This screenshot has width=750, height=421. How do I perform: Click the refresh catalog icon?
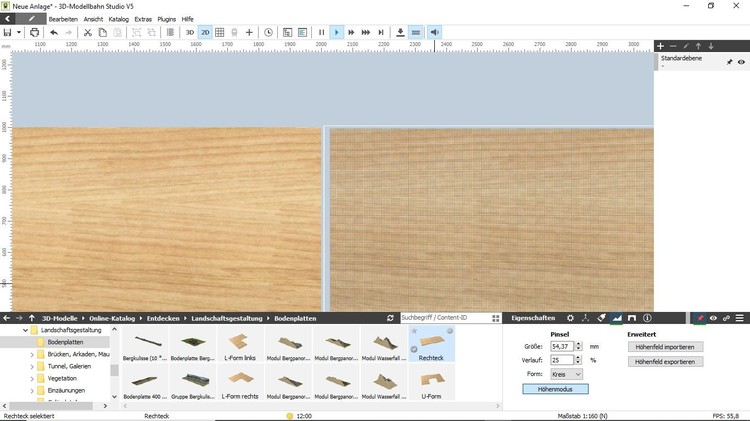click(390, 318)
